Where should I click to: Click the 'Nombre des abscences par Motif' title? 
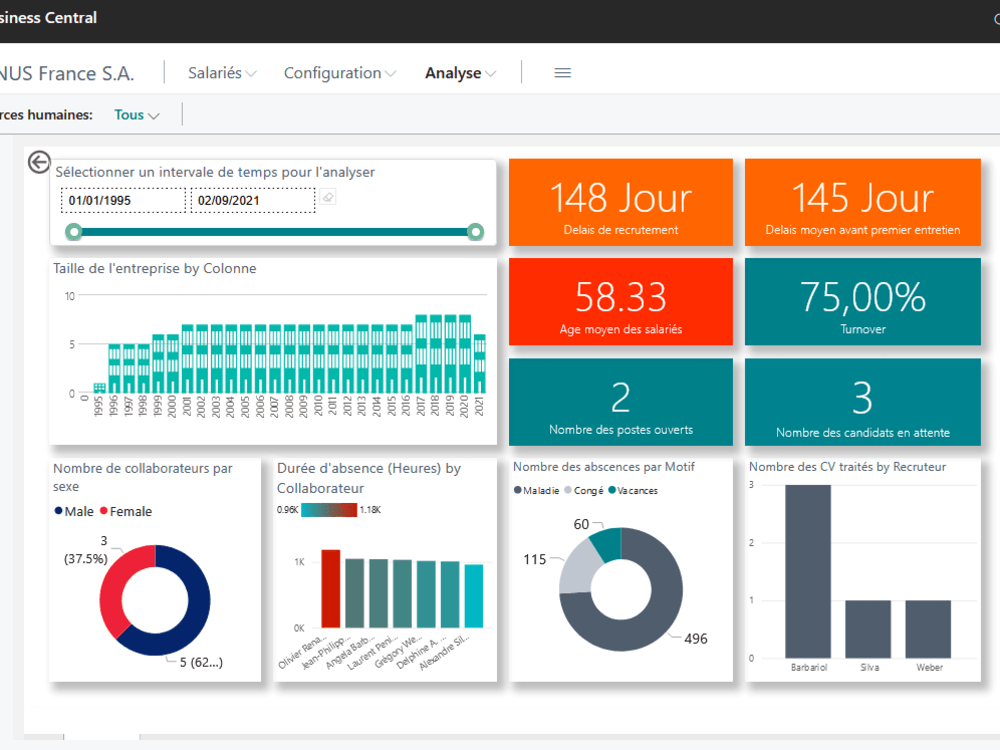point(604,467)
